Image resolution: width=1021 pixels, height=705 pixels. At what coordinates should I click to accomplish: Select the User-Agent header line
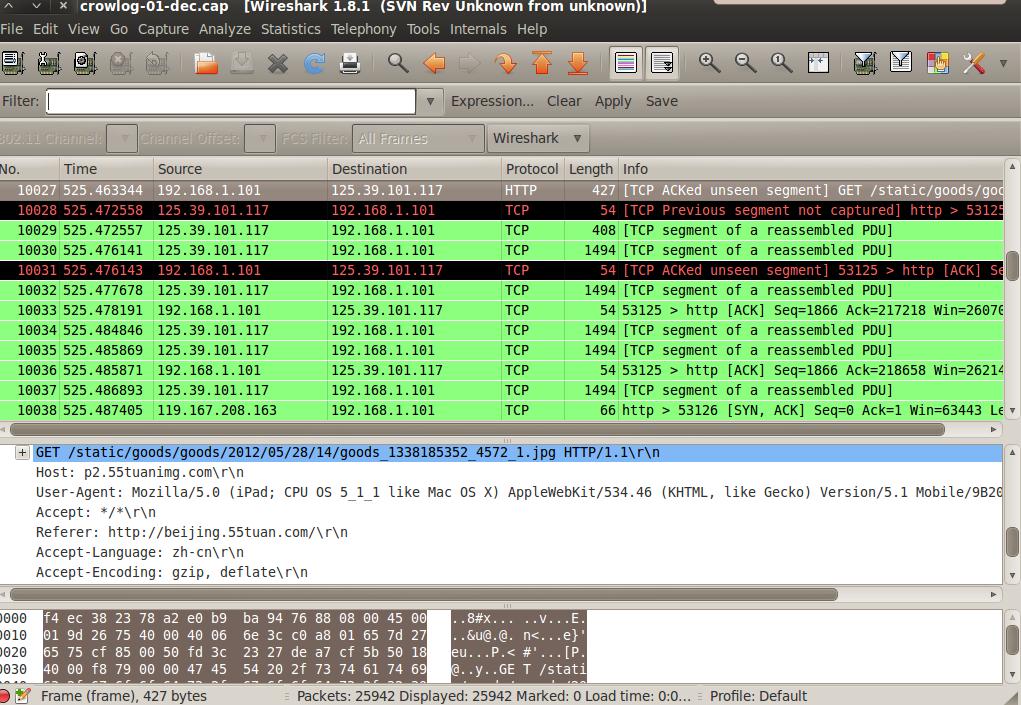pos(518,493)
